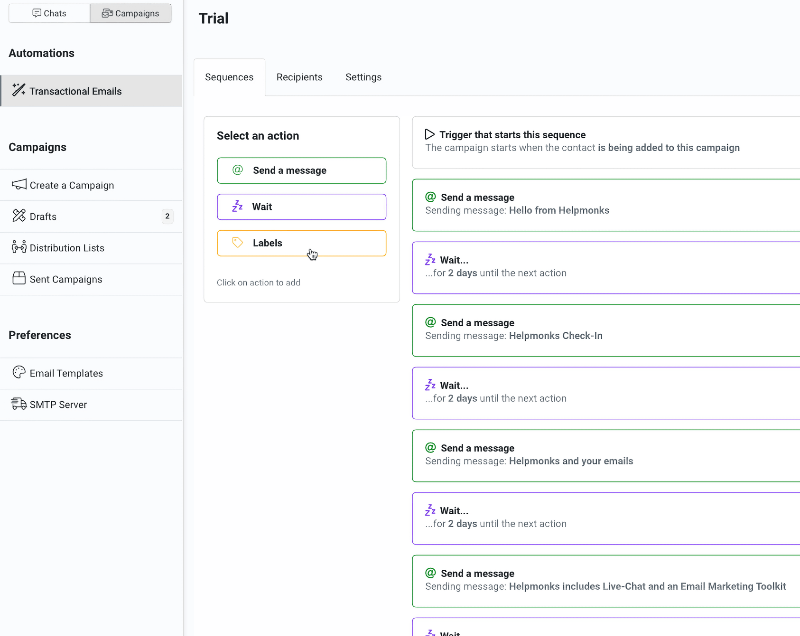The height and width of the screenshot is (636, 800).
Task: Open Email Templates preferences
Action: [x=91, y=373]
